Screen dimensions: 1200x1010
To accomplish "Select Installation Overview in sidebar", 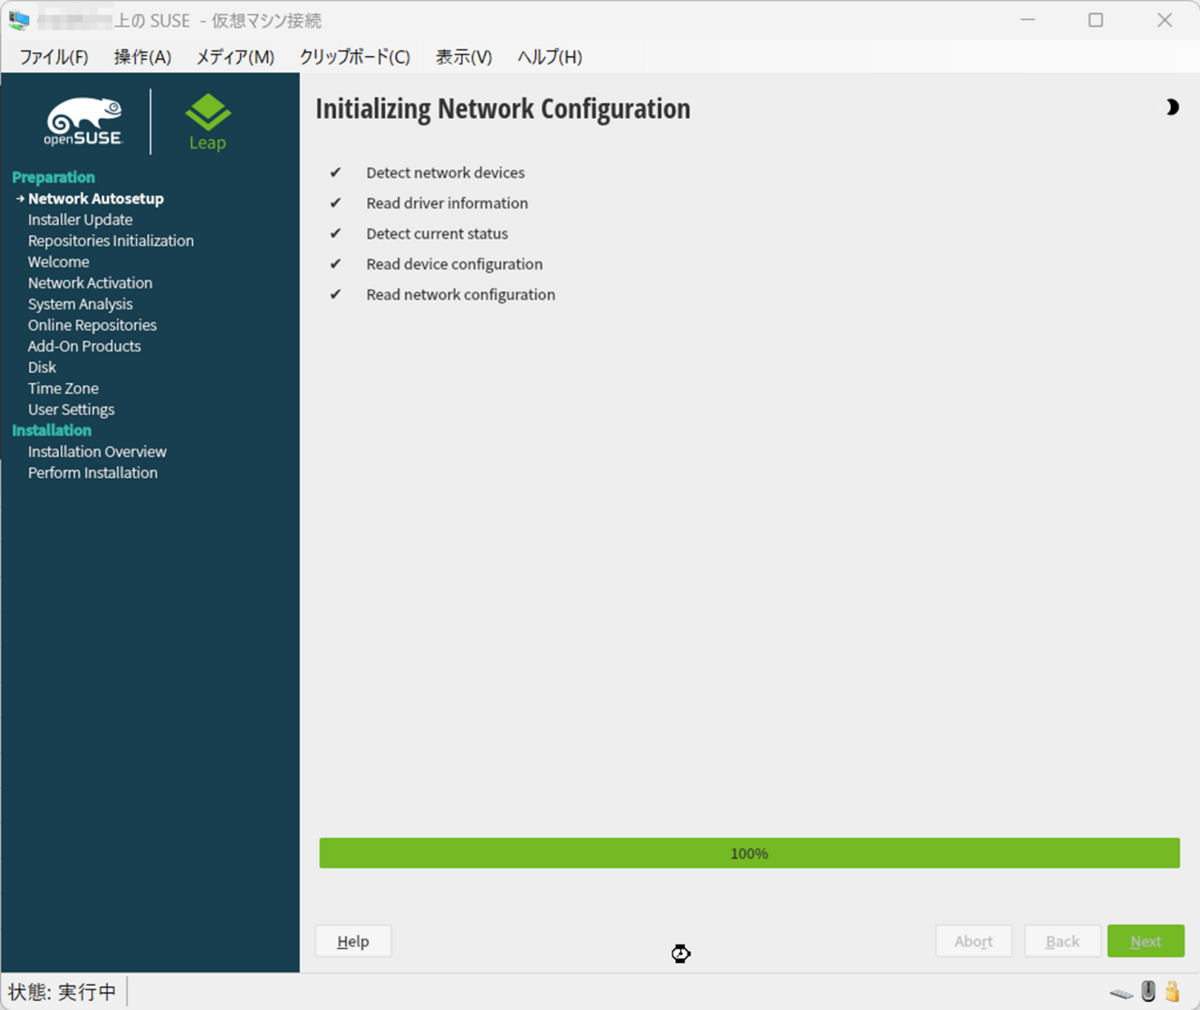I will pos(97,451).
